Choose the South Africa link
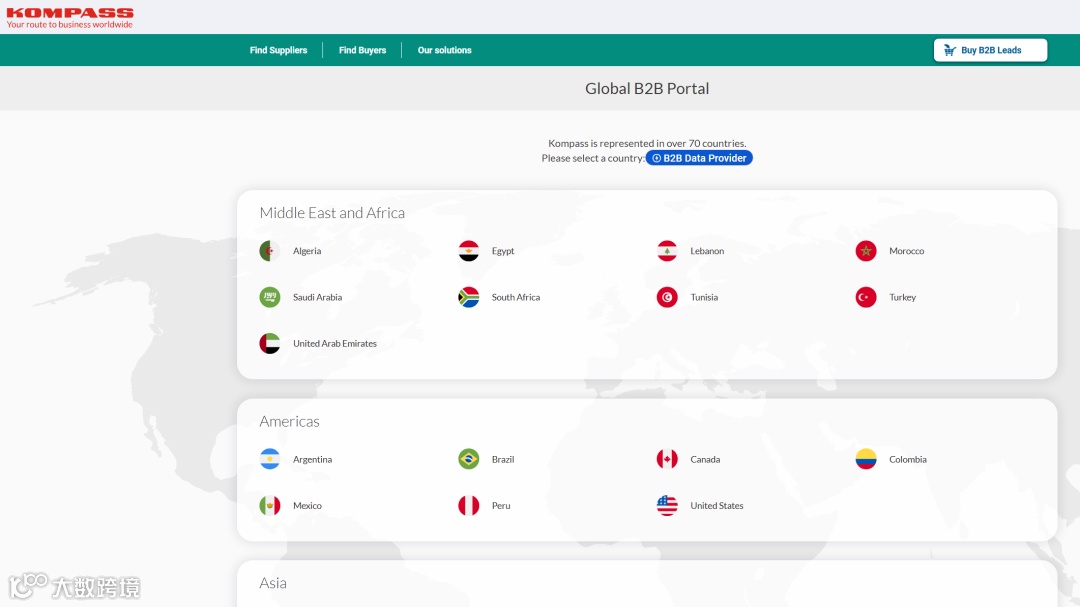 click(515, 297)
